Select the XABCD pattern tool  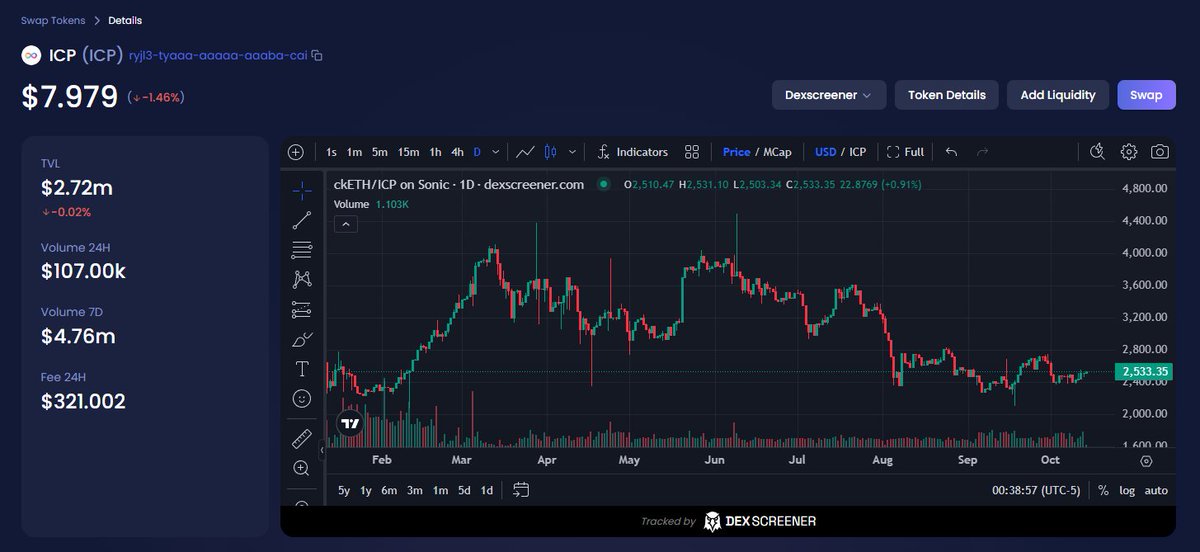pyautogui.click(x=301, y=280)
